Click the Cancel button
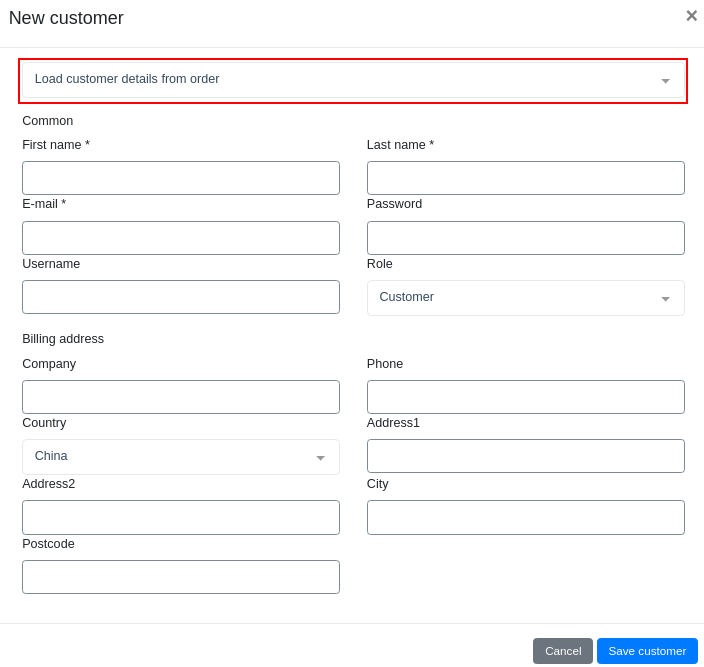Screen dimensions: 704x667 click(563, 651)
